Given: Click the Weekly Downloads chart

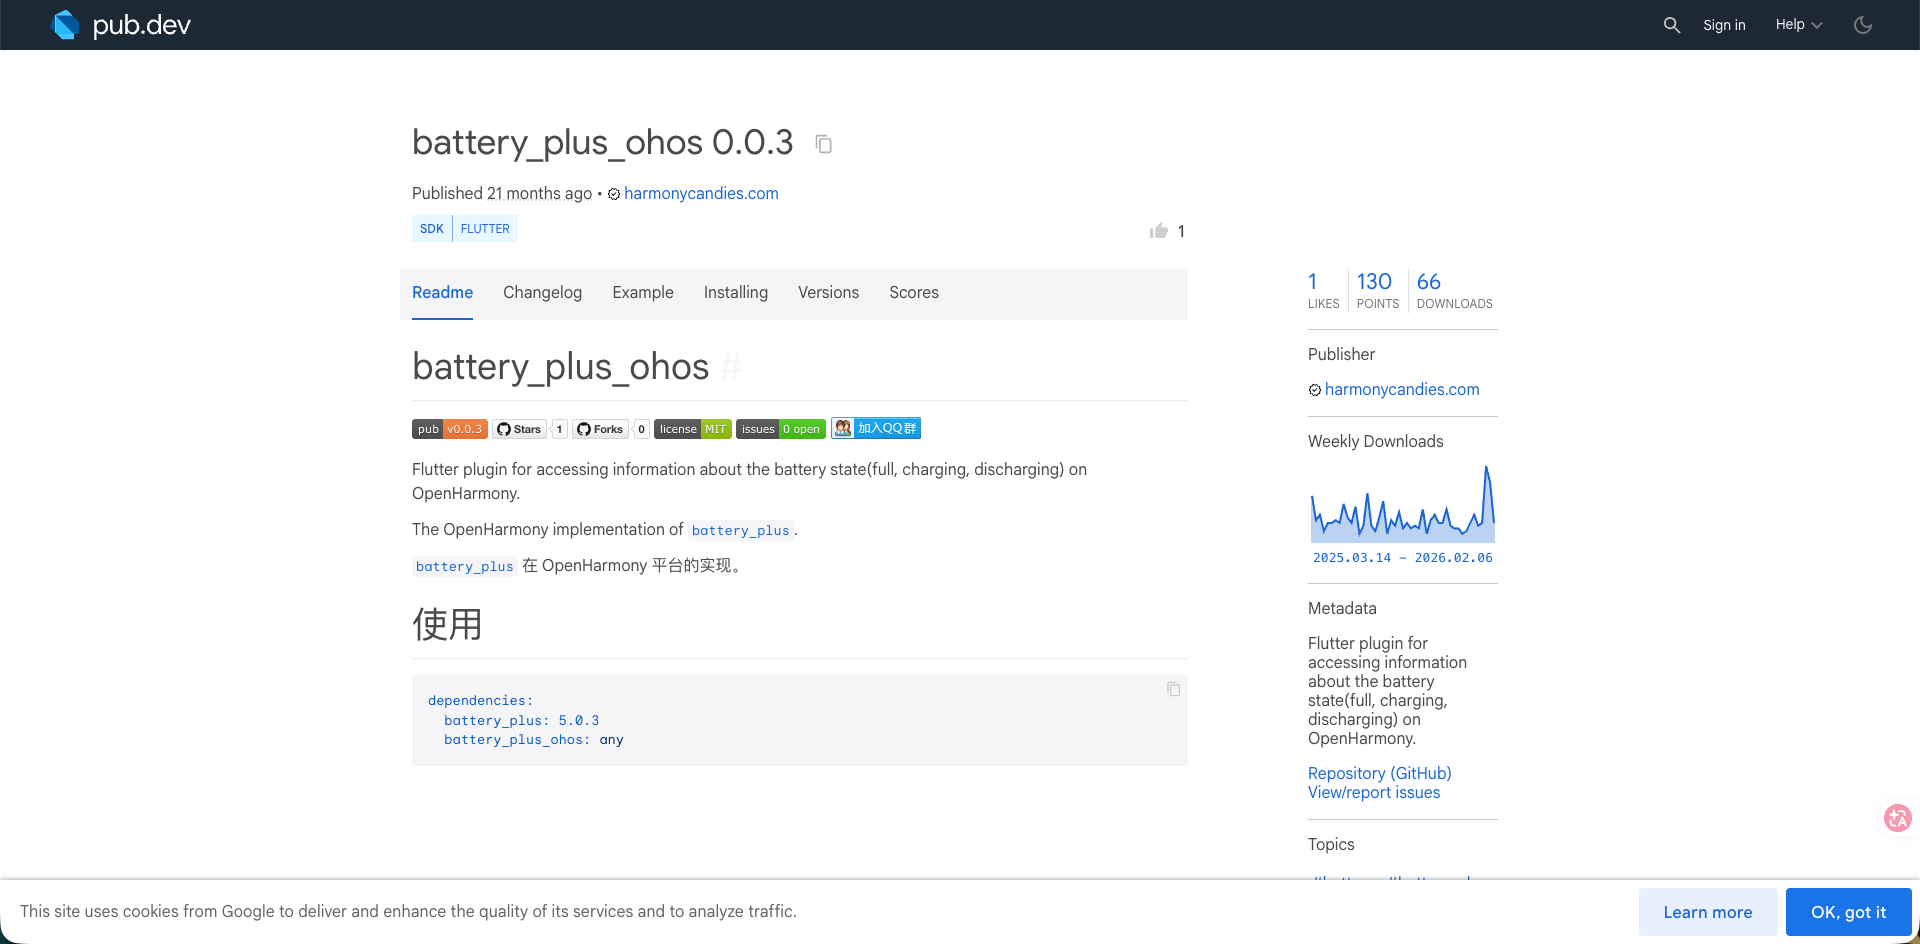Looking at the screenshot, I should click(x=1403, y=504).
